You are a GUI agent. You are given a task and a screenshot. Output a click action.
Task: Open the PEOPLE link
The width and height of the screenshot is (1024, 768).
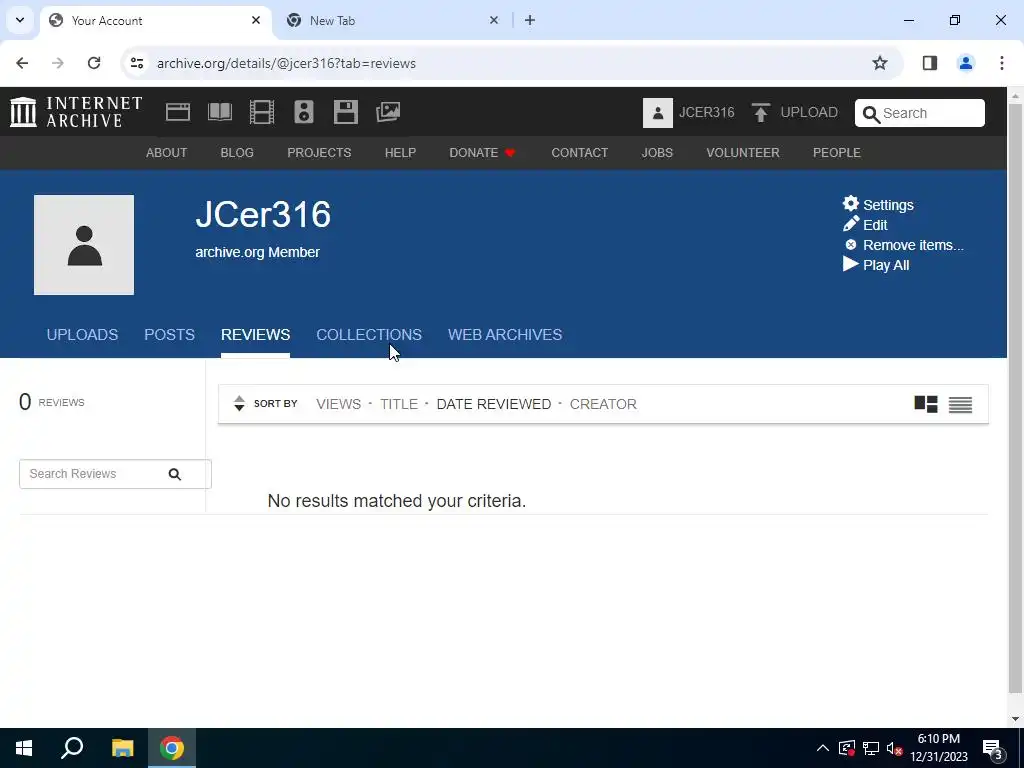[x=837, y=153]
